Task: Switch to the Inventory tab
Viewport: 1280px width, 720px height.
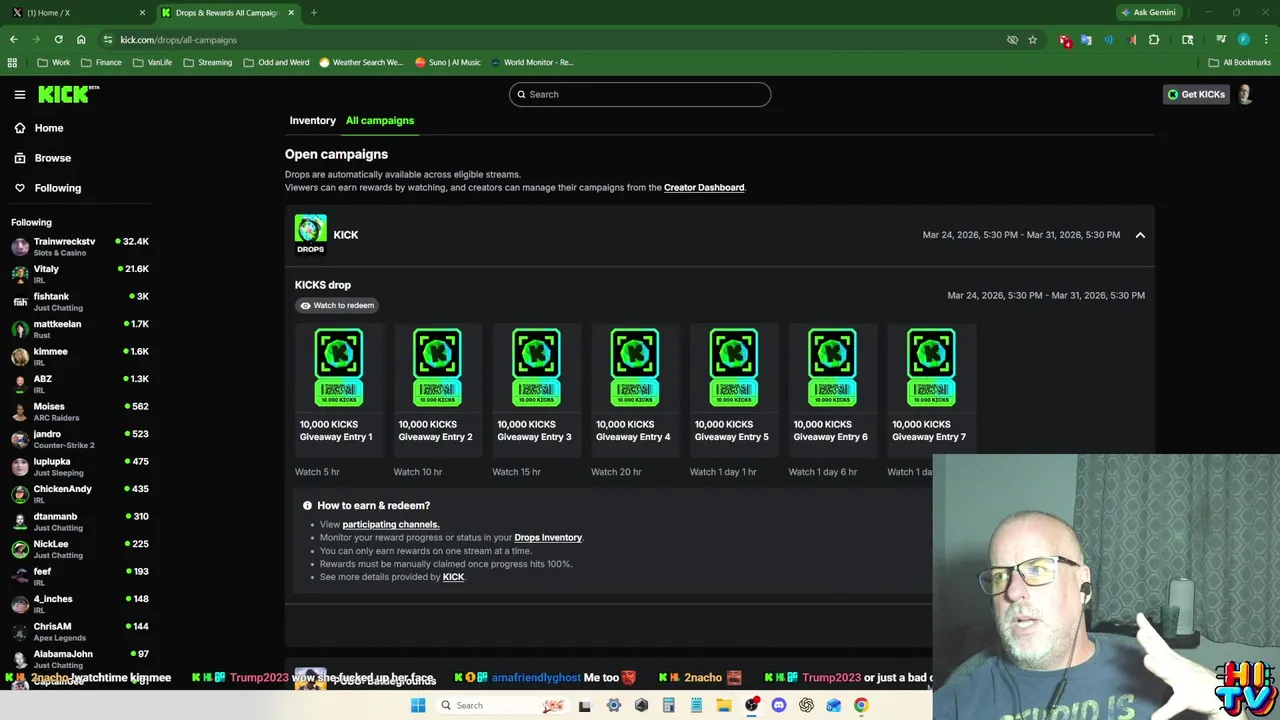Action: point(313,120)
